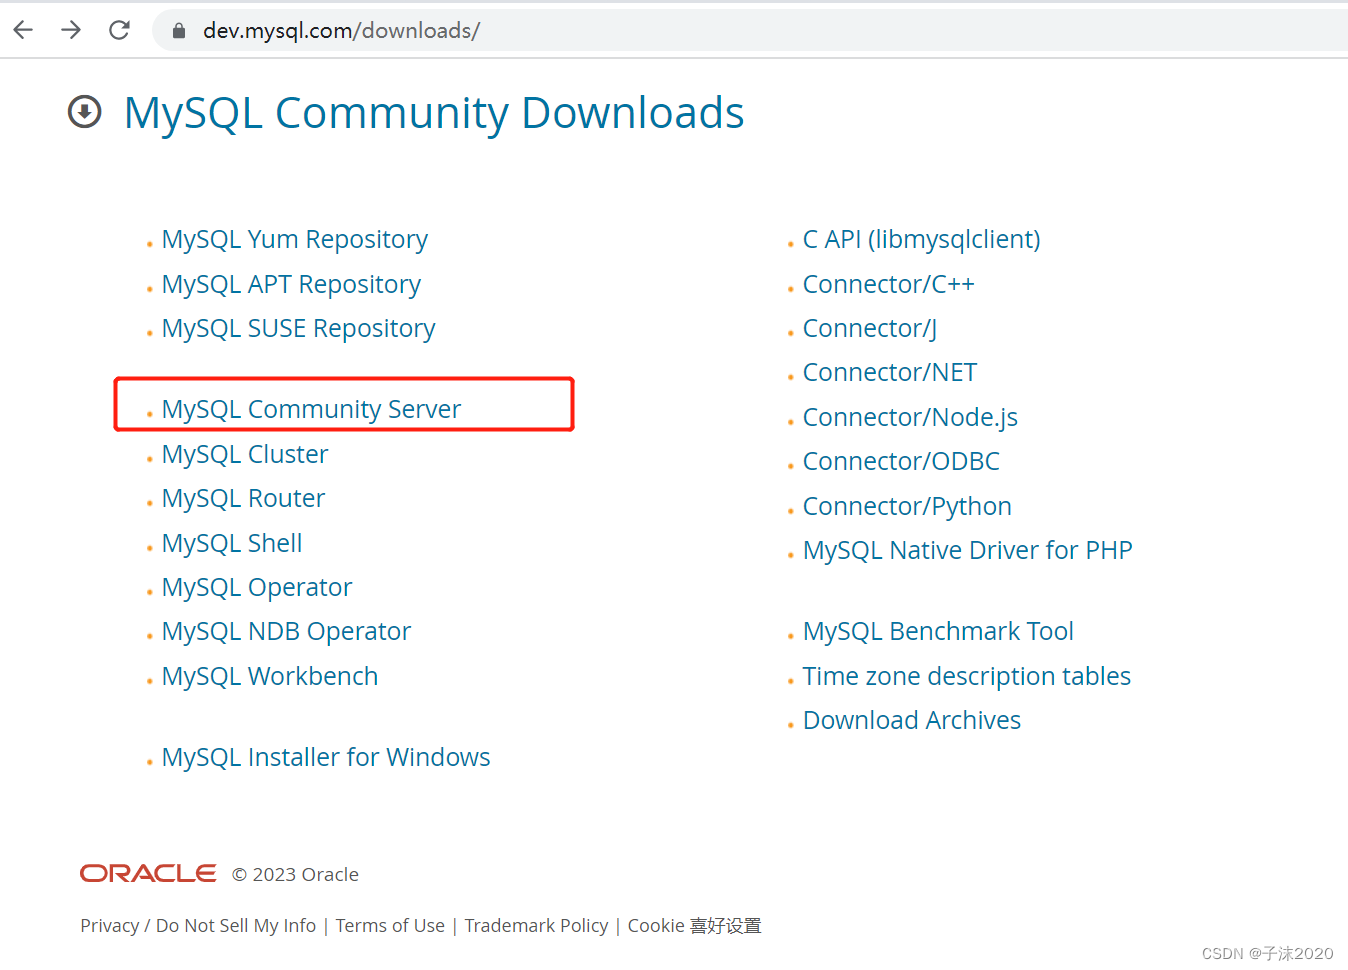The image size is (1348, 970).
Task: Open Cookie preferences footer link
Action: click(x=694, y=926)
